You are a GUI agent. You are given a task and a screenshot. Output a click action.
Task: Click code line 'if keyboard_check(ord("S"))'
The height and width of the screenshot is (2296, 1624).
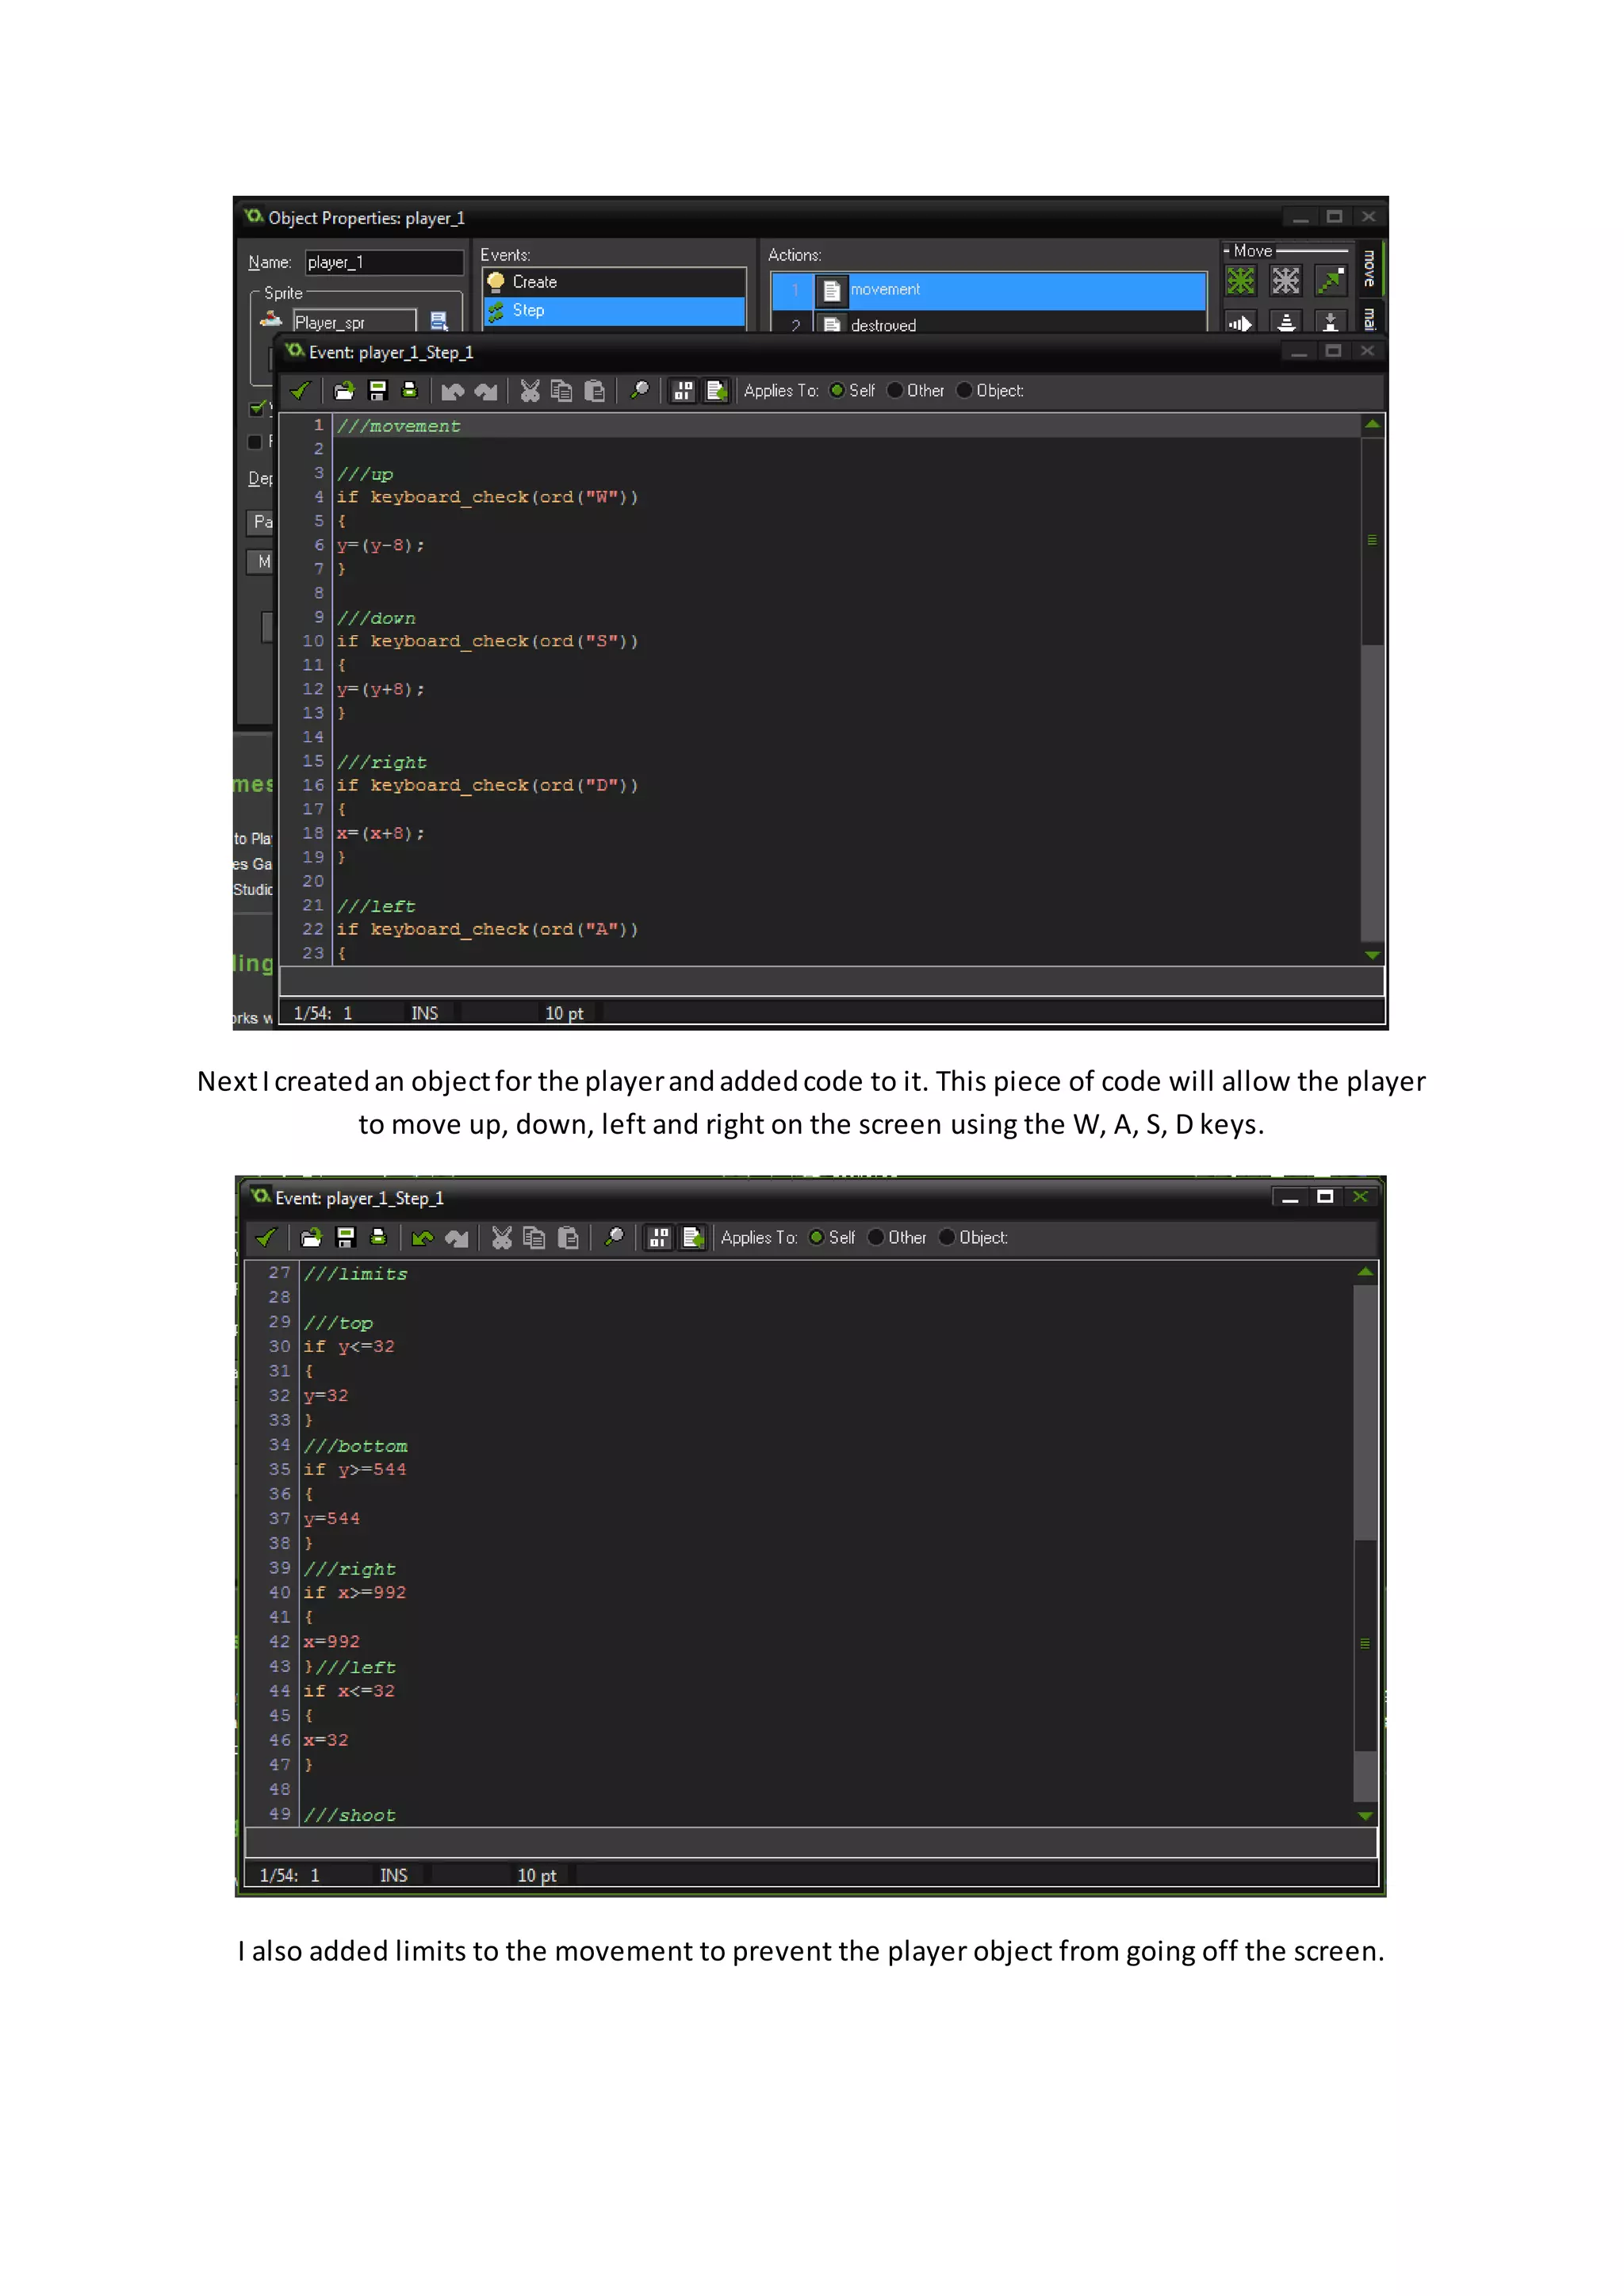click(487, 641)
